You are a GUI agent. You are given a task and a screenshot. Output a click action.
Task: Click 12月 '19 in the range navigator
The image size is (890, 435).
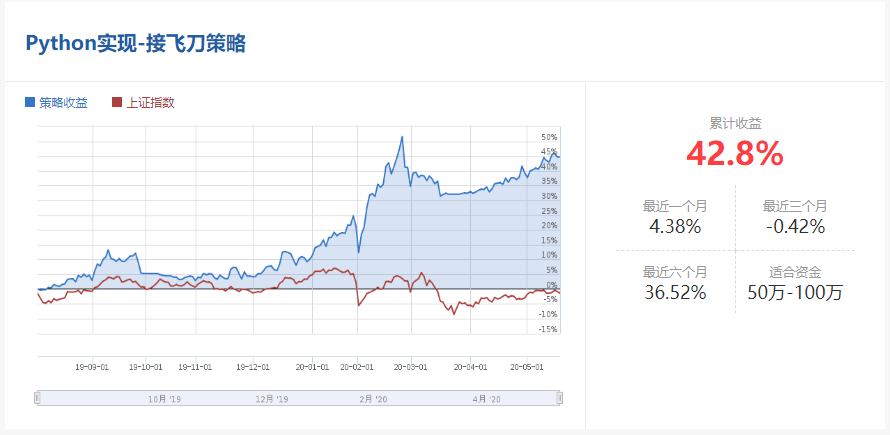pyautogui.click(x=271, y=399)
